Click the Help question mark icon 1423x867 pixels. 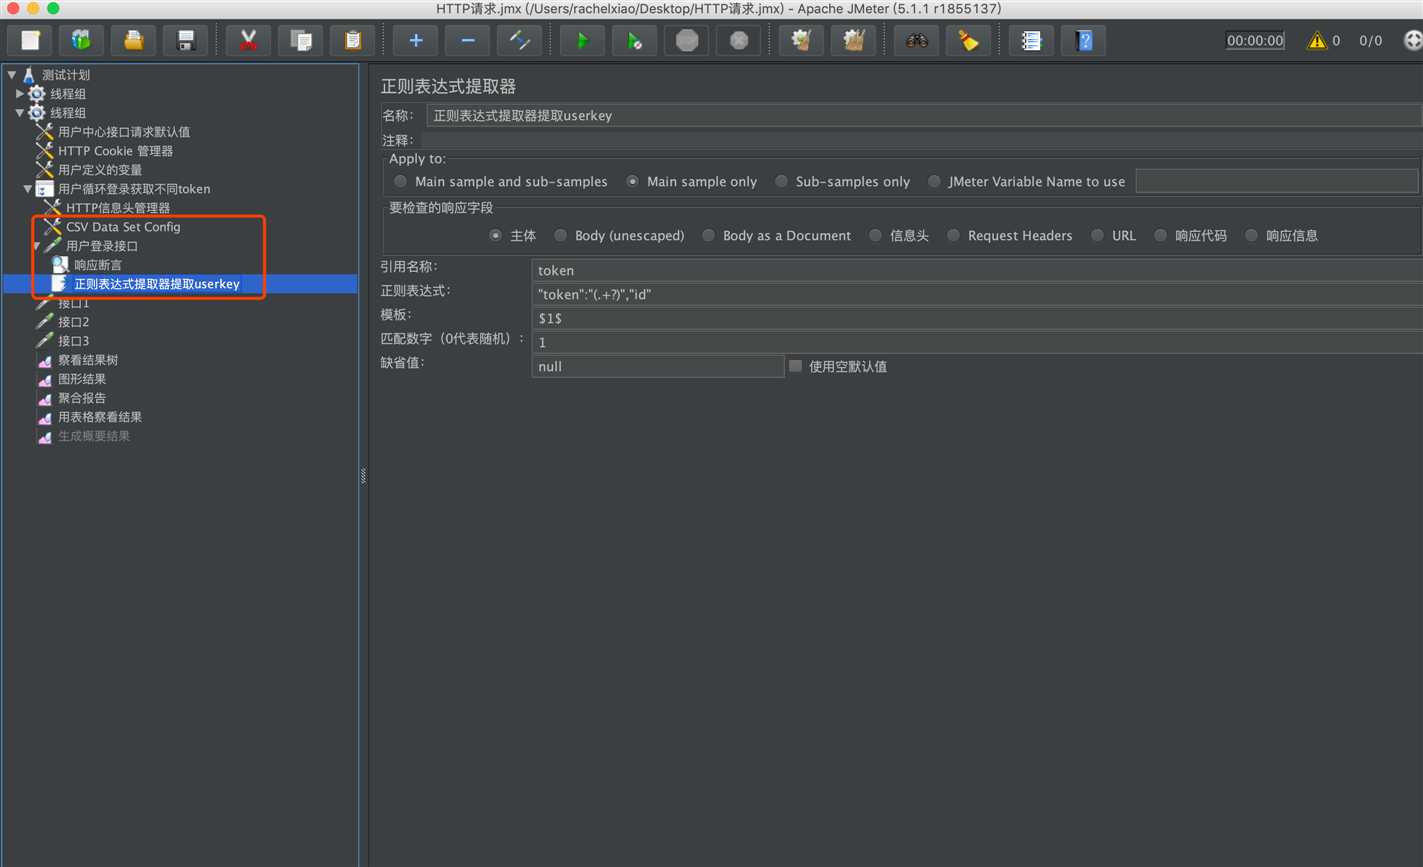point(1083,40)
